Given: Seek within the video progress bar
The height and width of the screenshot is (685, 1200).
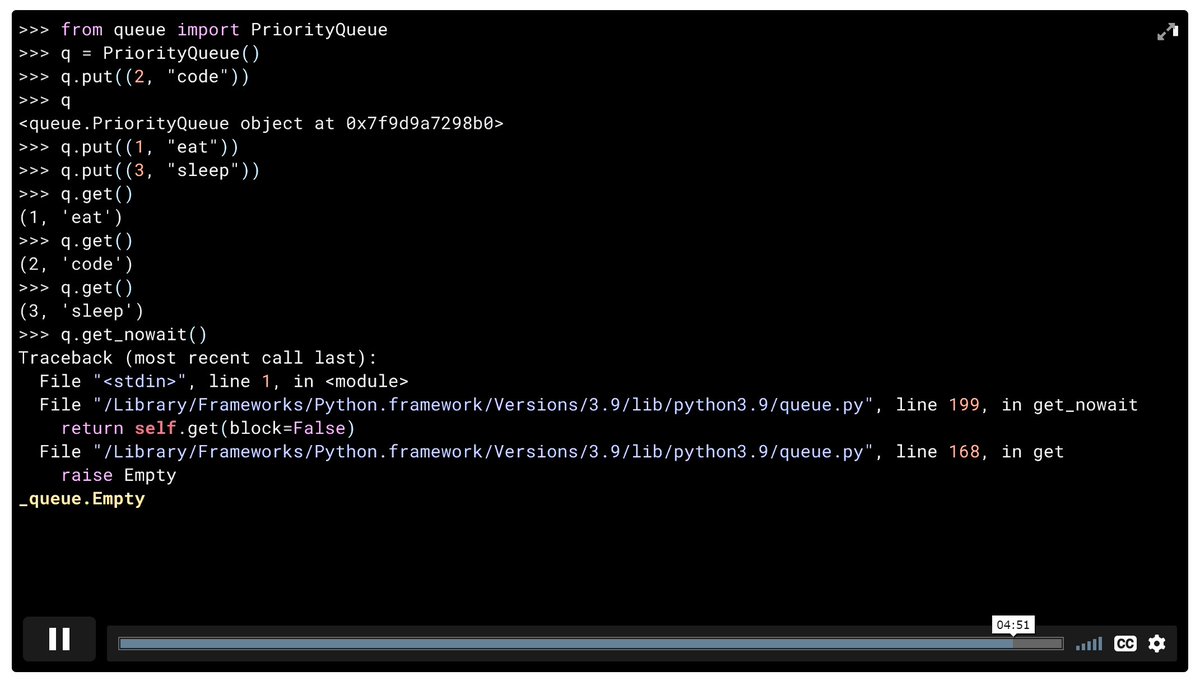Looking at the screenshot, I should (x=590, y=644).
